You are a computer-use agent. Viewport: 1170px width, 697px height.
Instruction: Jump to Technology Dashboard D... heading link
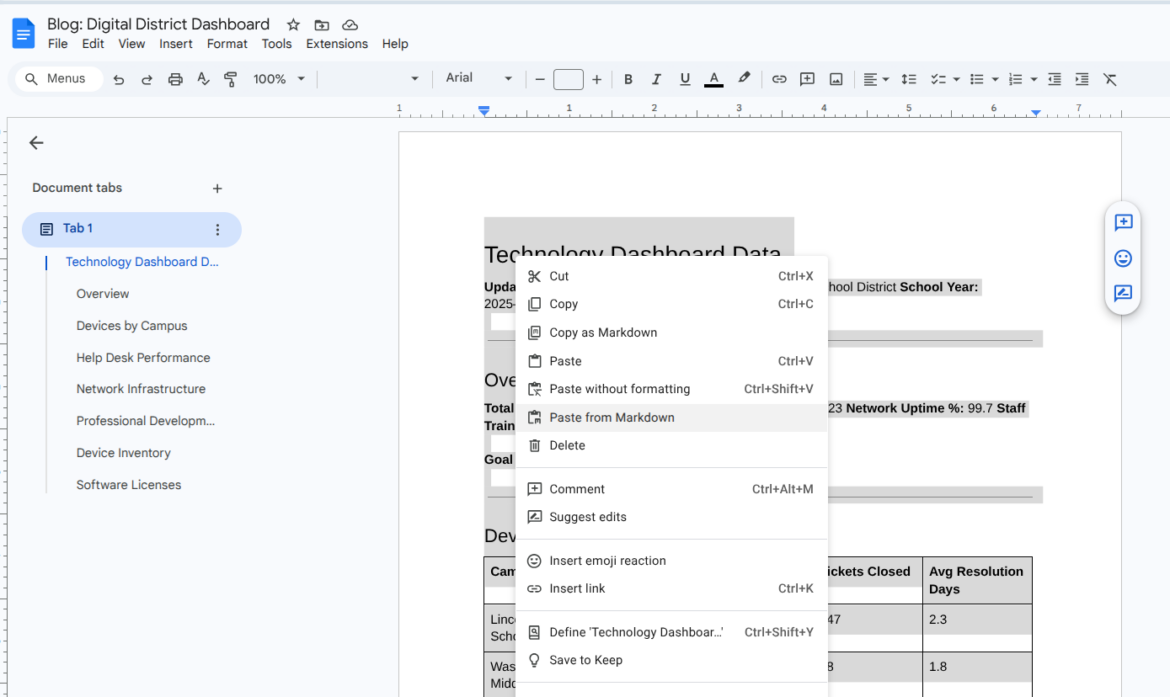point(142,262)
